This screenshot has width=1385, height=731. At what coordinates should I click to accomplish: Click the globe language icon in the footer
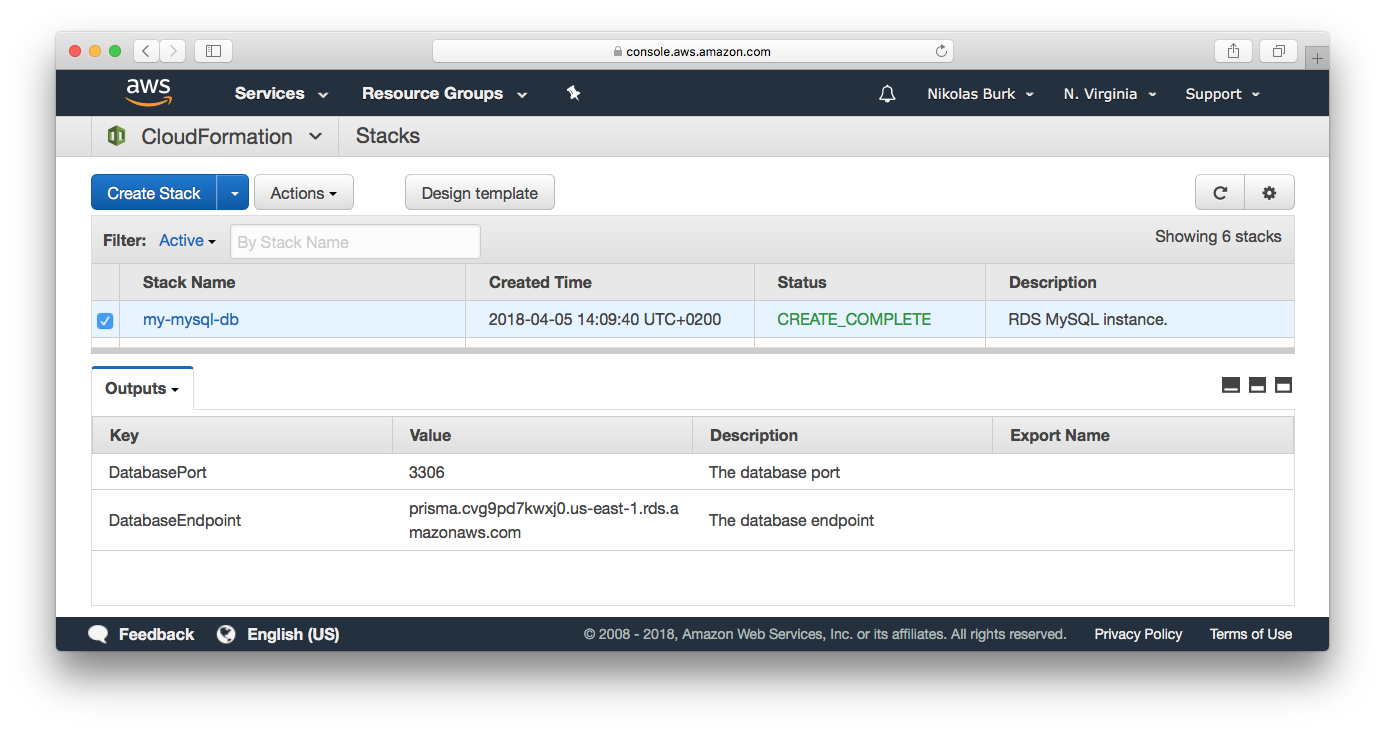click(227, 634)
